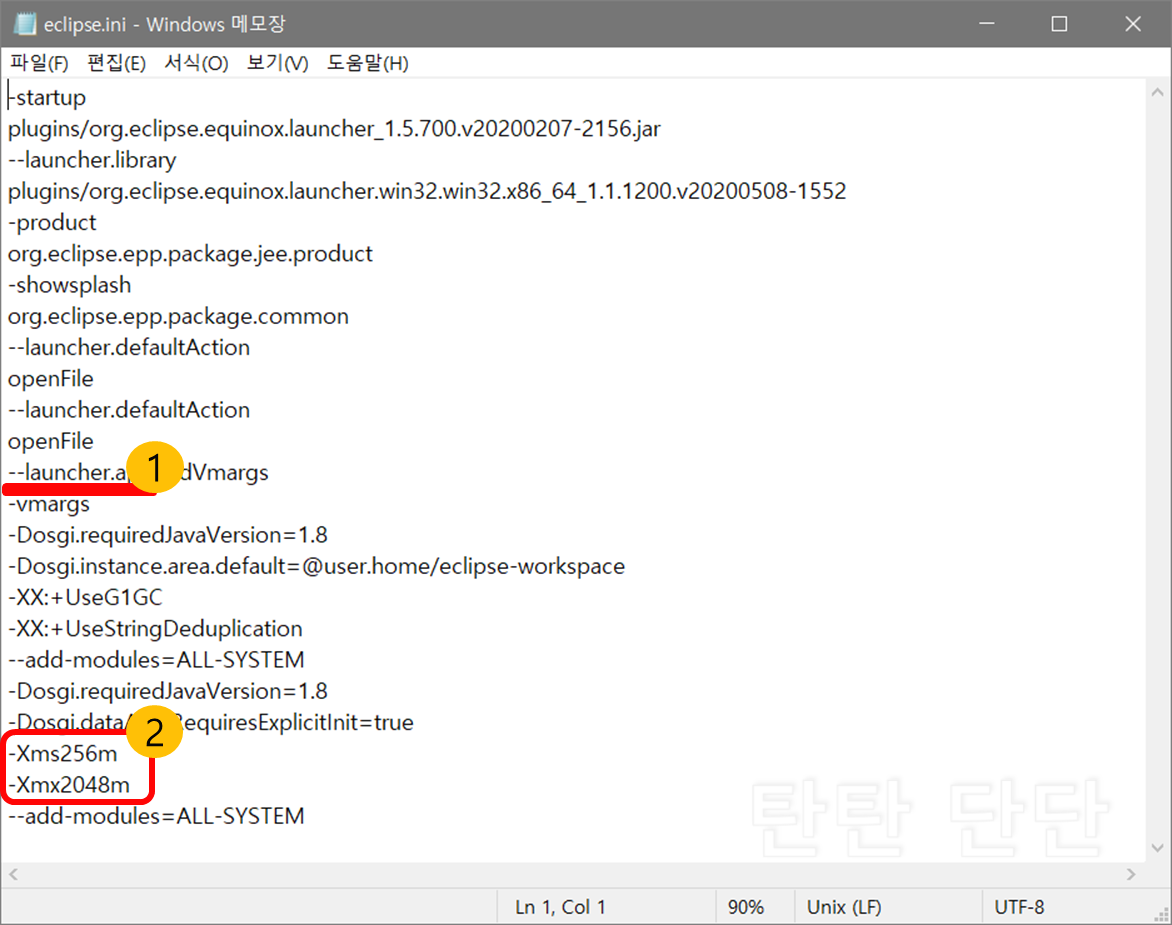The width and height of the screenshot is (1172, 925).
Task: Click the --launcher.library line
Action: point(93,161)
